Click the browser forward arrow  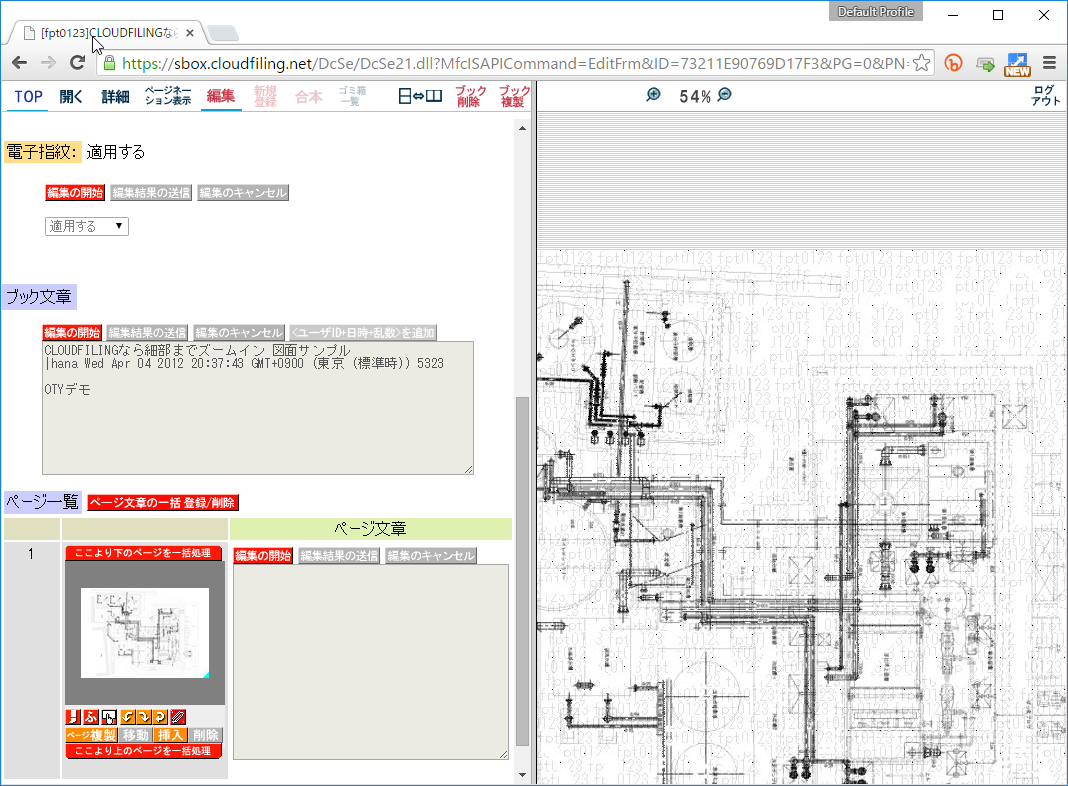coord(48,63)
